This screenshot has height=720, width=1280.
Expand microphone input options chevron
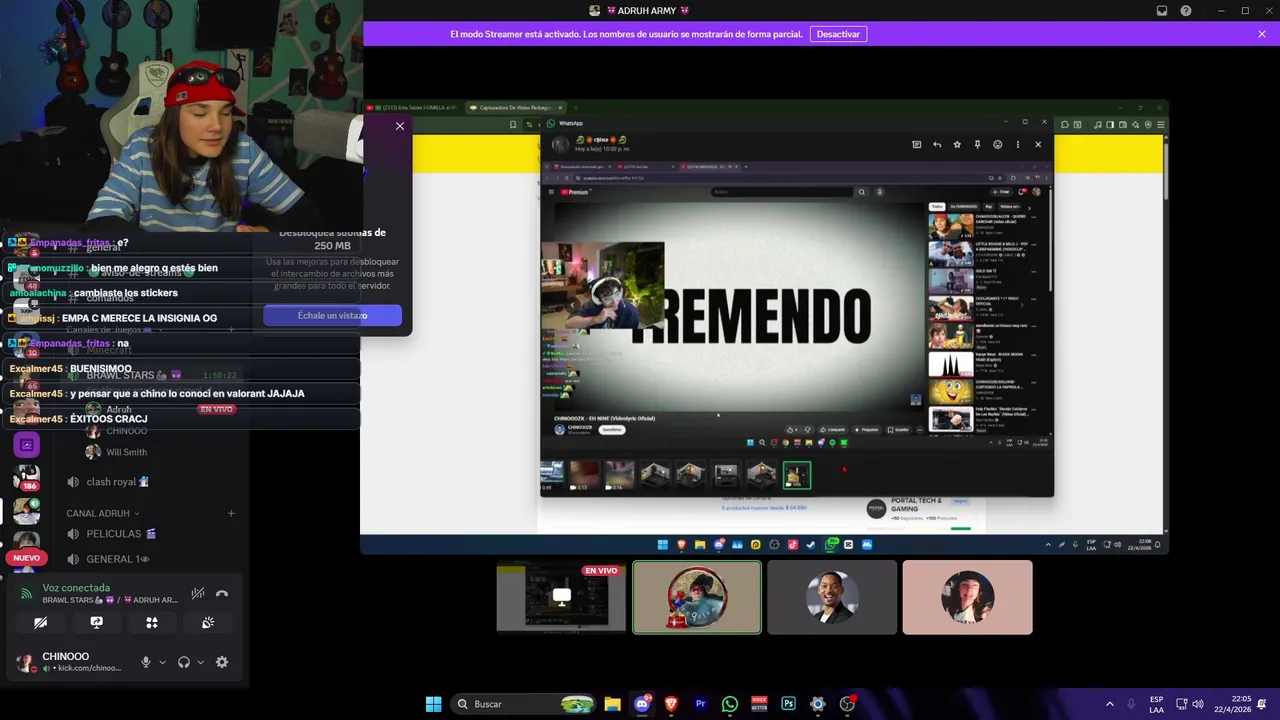[x=162, y=662]
